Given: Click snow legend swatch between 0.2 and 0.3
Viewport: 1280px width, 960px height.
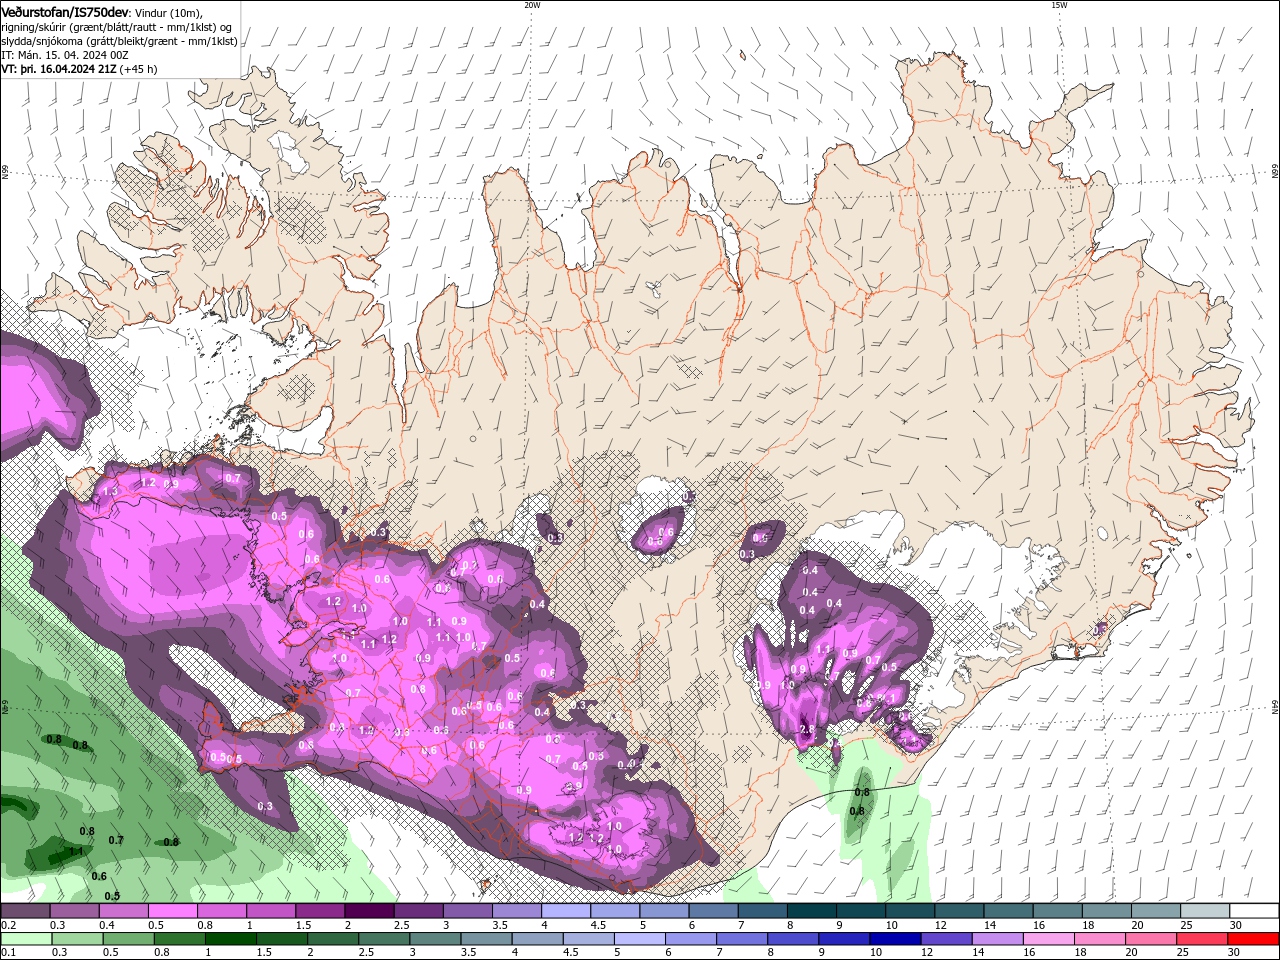Looking at the screenshot, I should coord(25,911).
